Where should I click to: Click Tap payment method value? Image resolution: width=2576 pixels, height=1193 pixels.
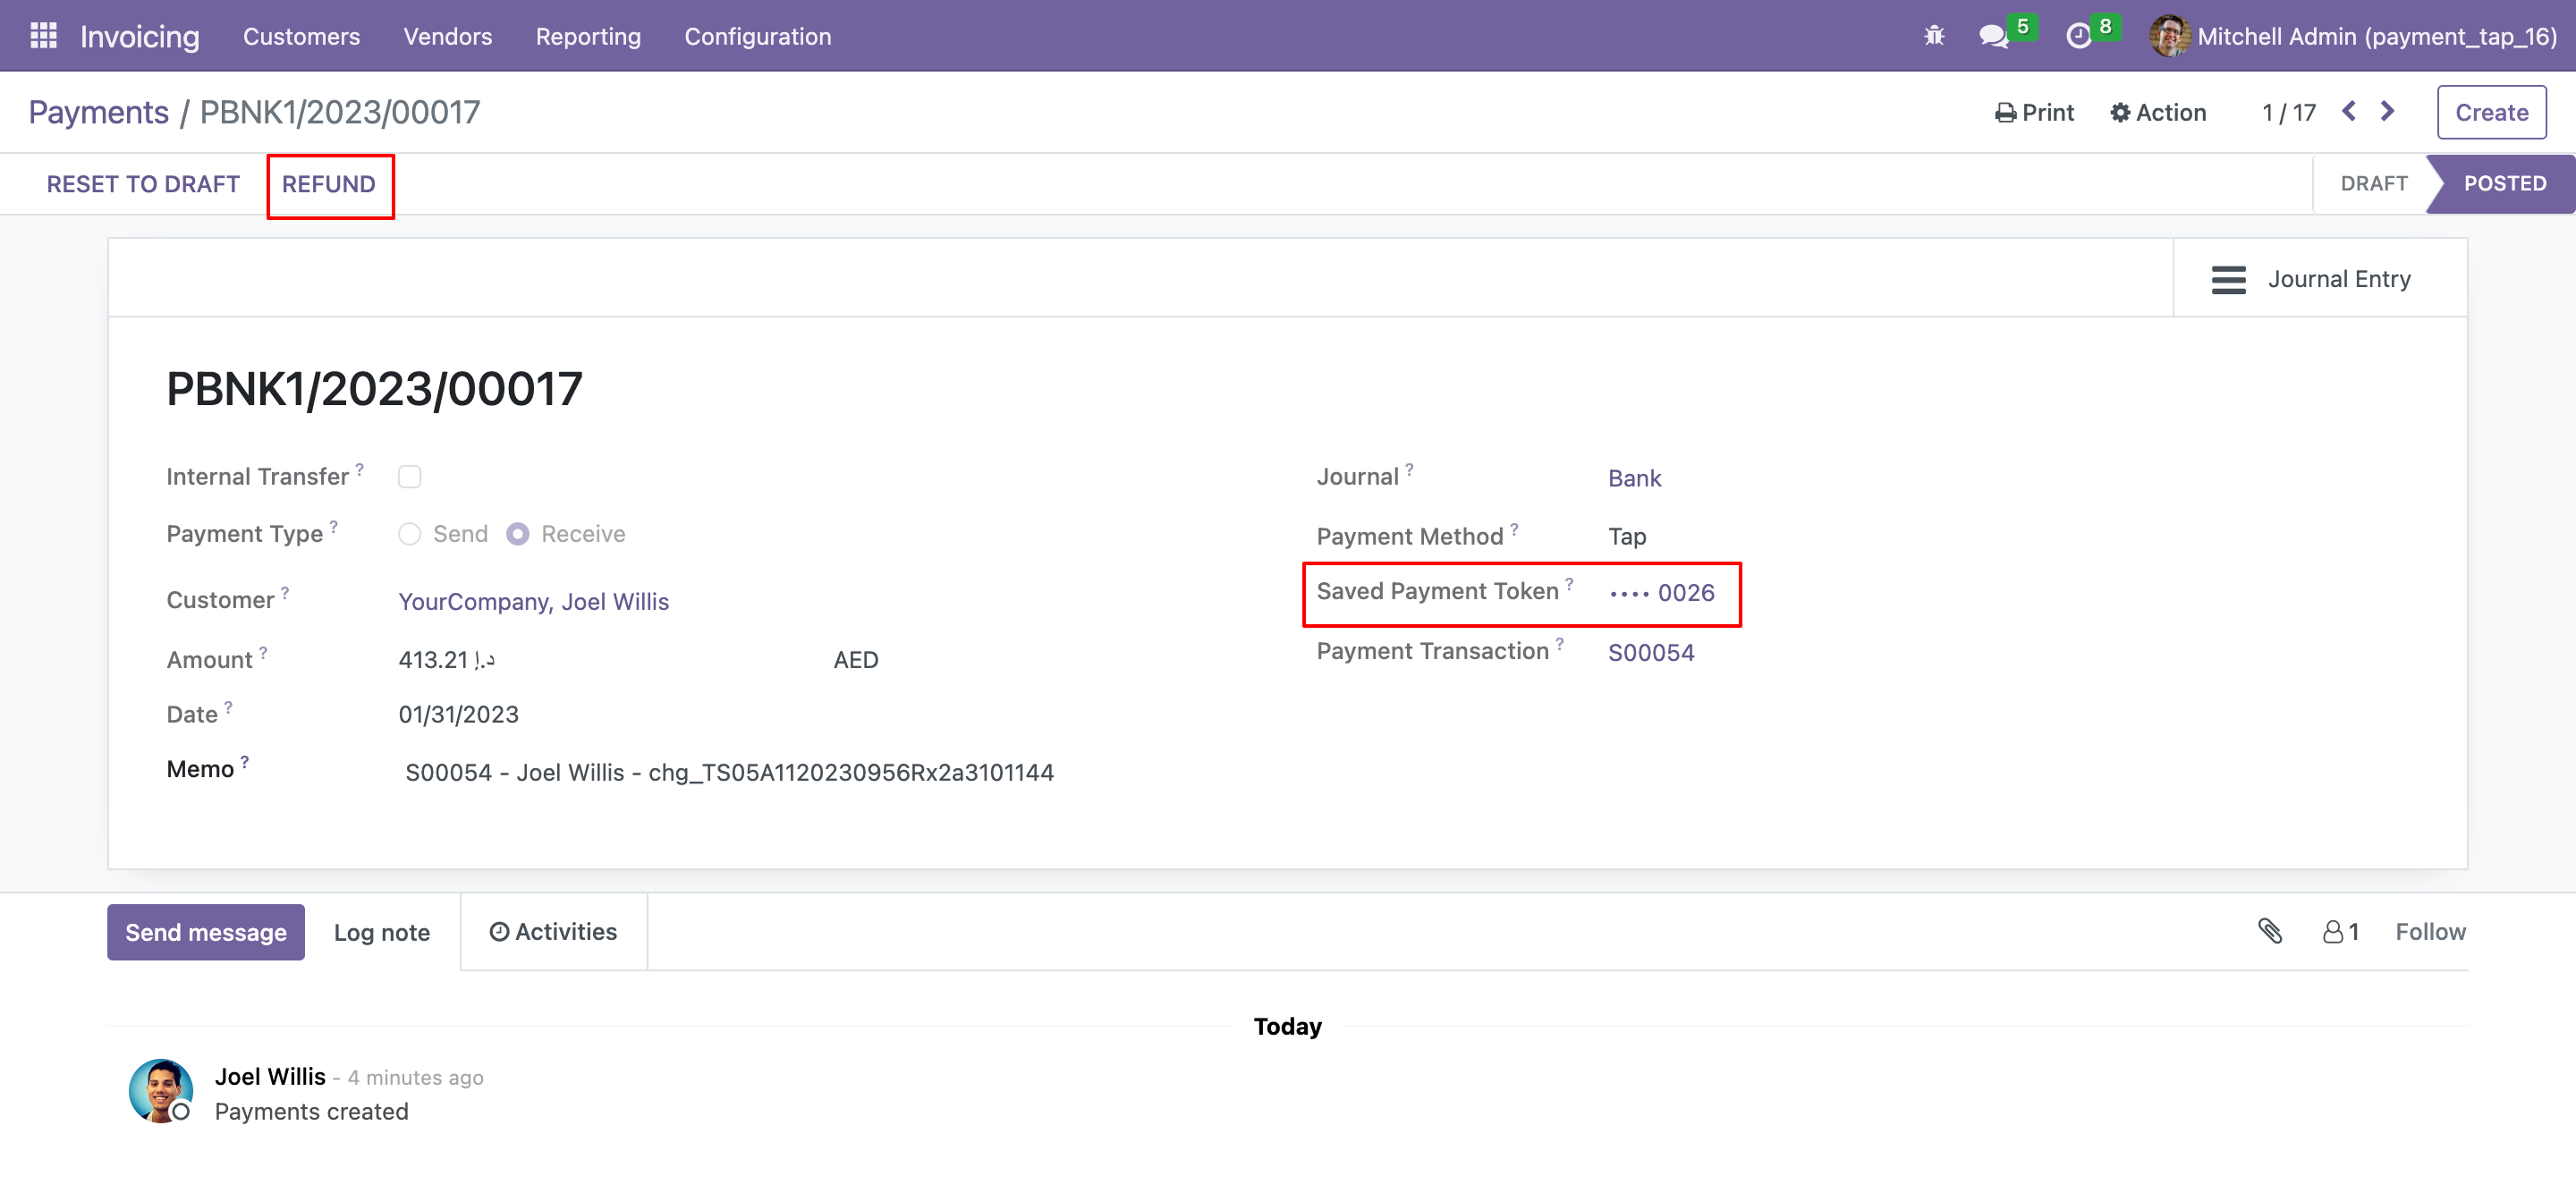pos(1627,536)
